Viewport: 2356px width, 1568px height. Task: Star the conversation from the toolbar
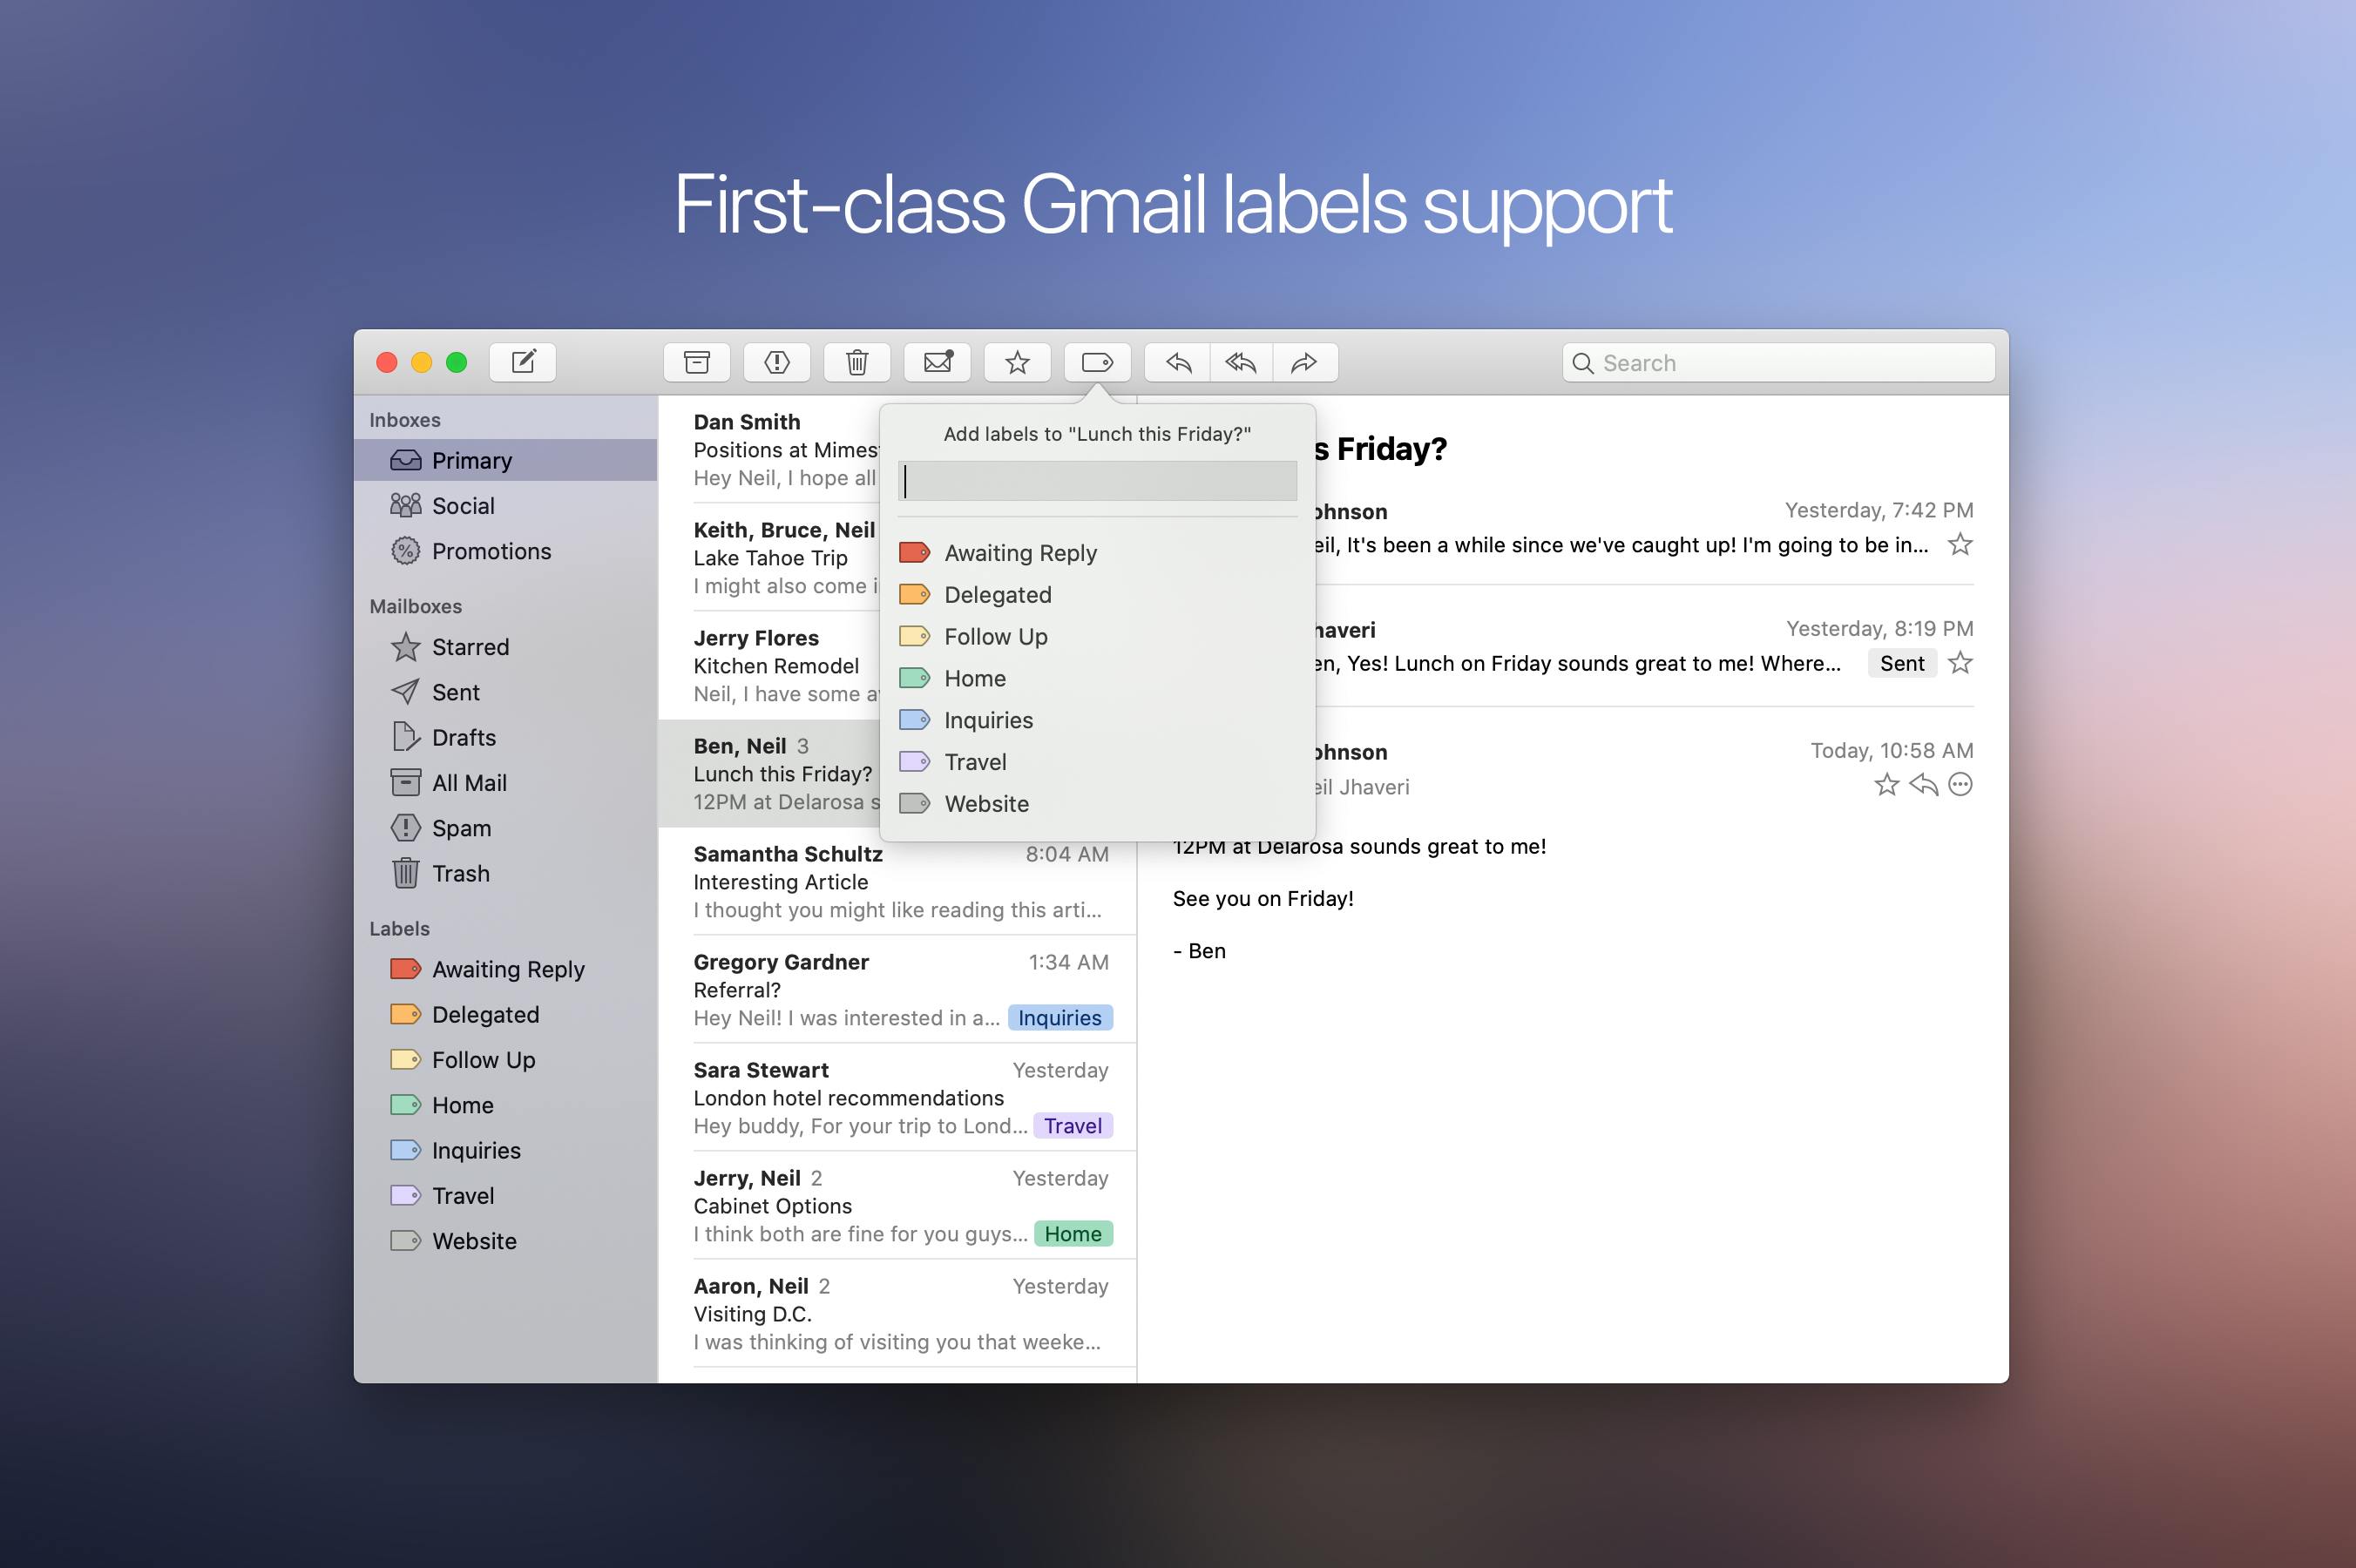pos(1017,362)
